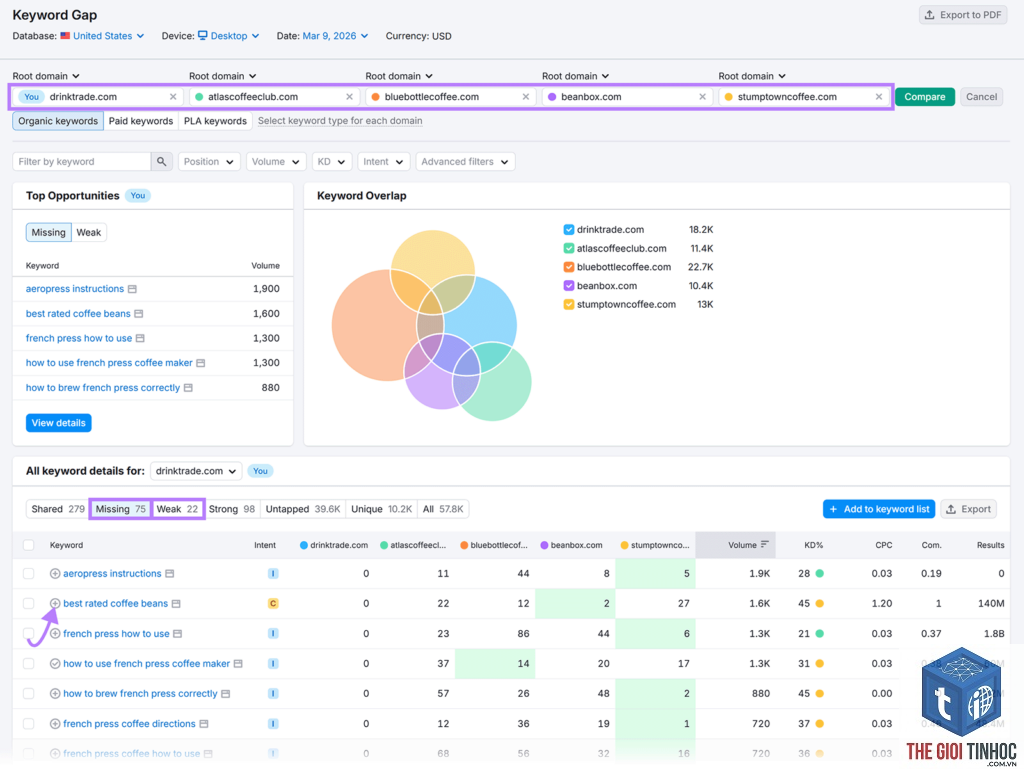Remove bluebottlecoffee.com using its X icon

[x=526, y=97]
